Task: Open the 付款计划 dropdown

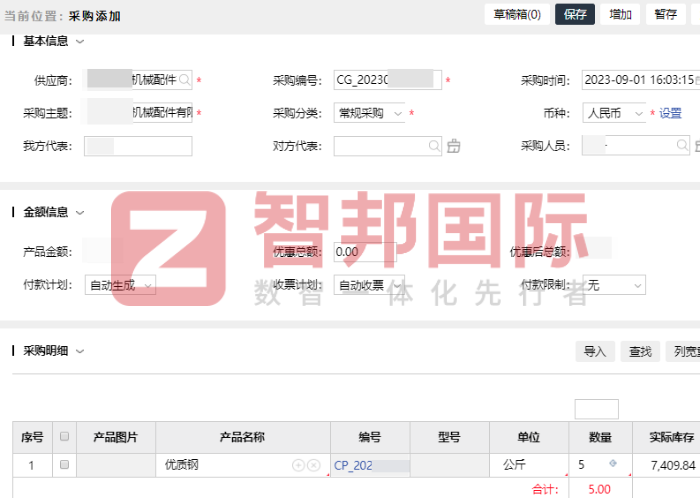Action: (x=120, y=285)
